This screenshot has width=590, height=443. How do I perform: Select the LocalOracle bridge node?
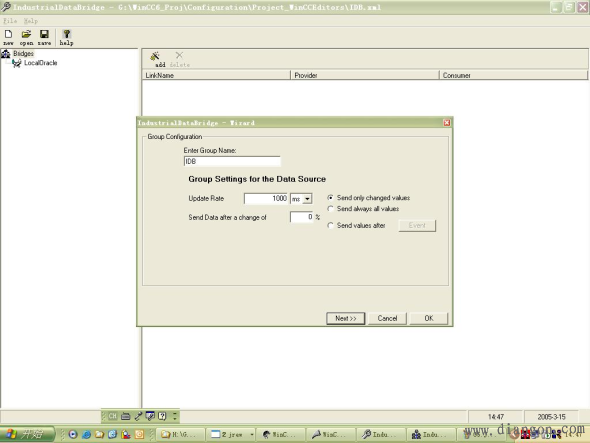pos(40,63)
